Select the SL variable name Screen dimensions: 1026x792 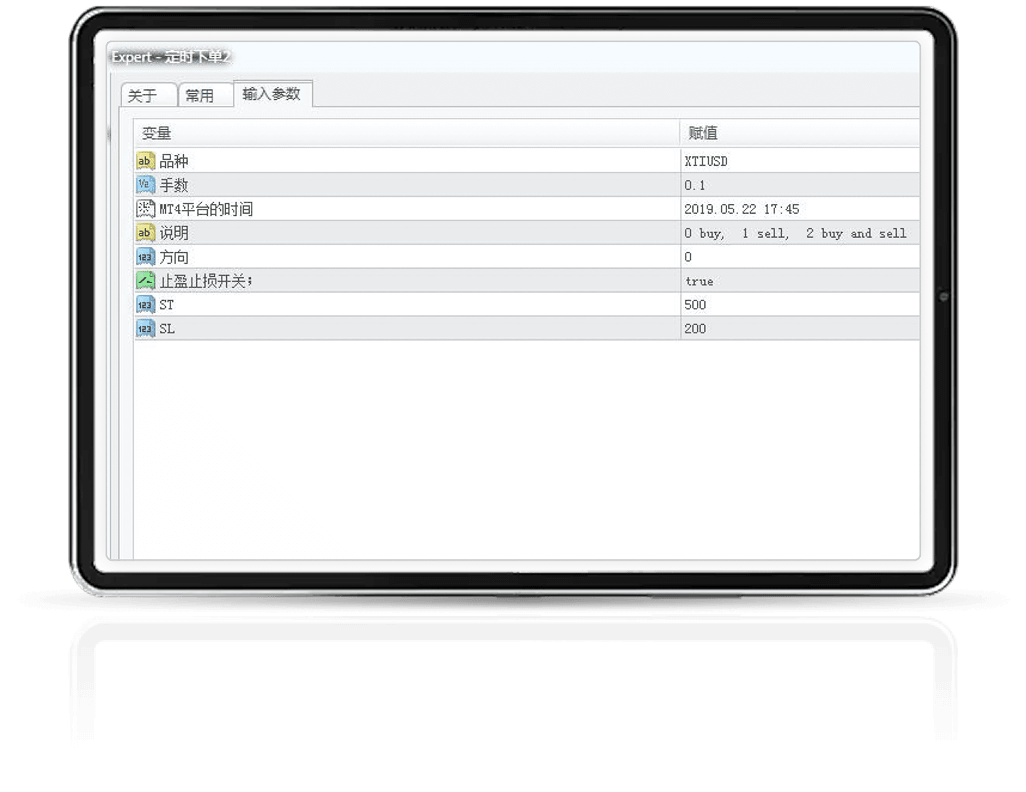(x=167, y=329)
